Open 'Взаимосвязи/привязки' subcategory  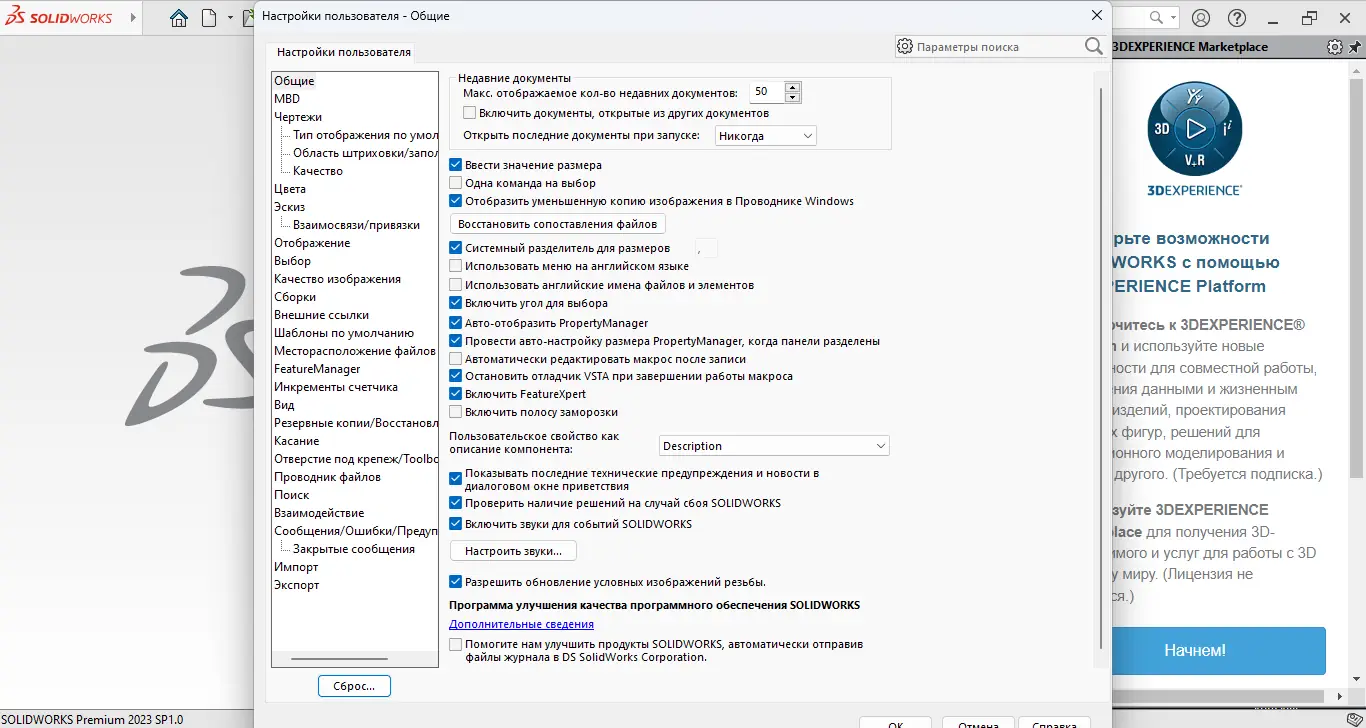pyautogui.click(x=356, y=225)
